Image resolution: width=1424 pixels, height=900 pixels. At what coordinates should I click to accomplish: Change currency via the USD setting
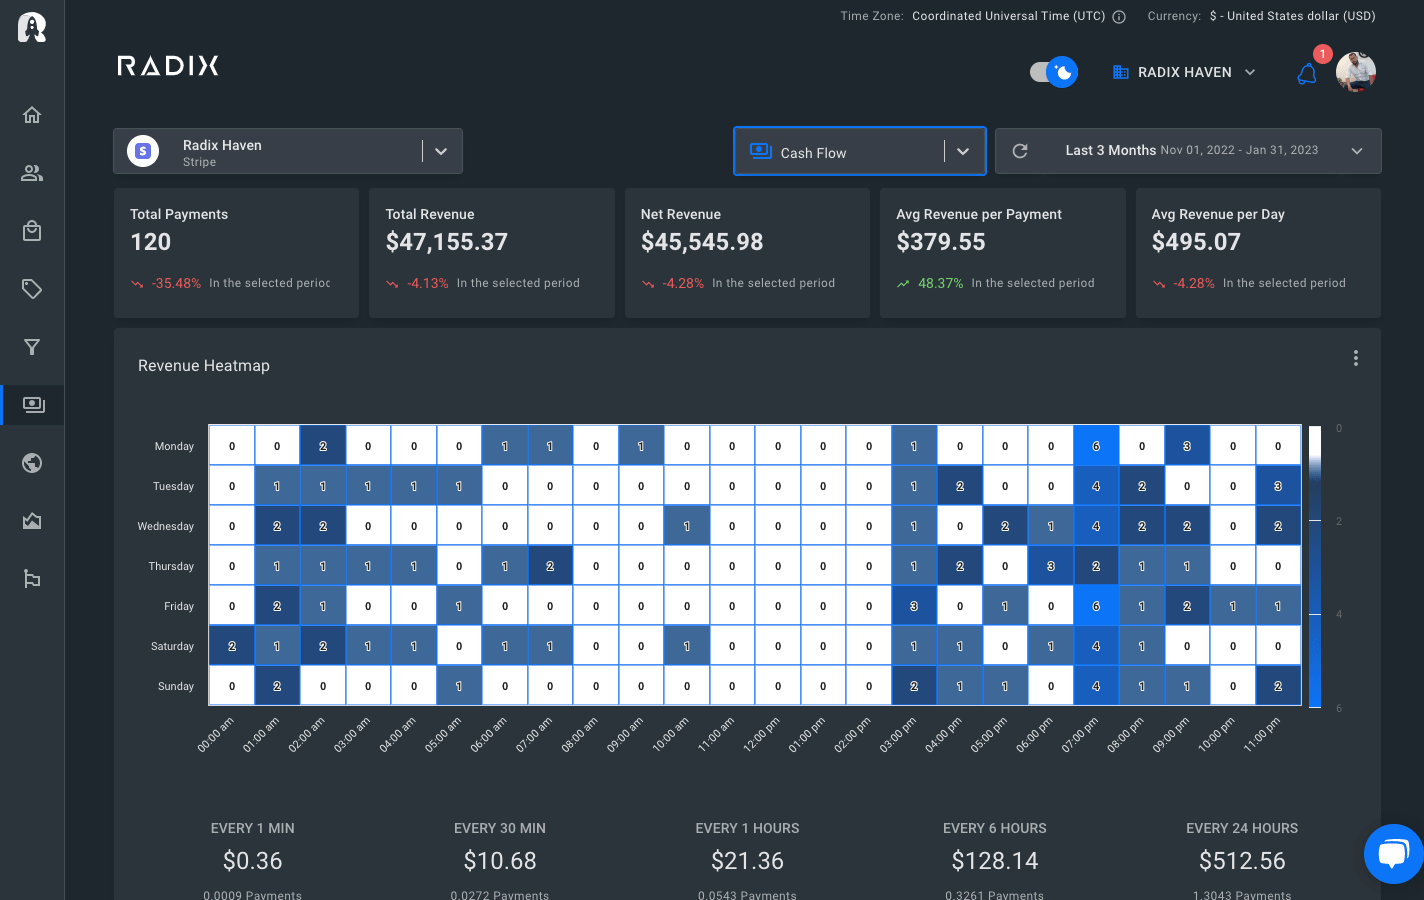[x=1292, y=16]
